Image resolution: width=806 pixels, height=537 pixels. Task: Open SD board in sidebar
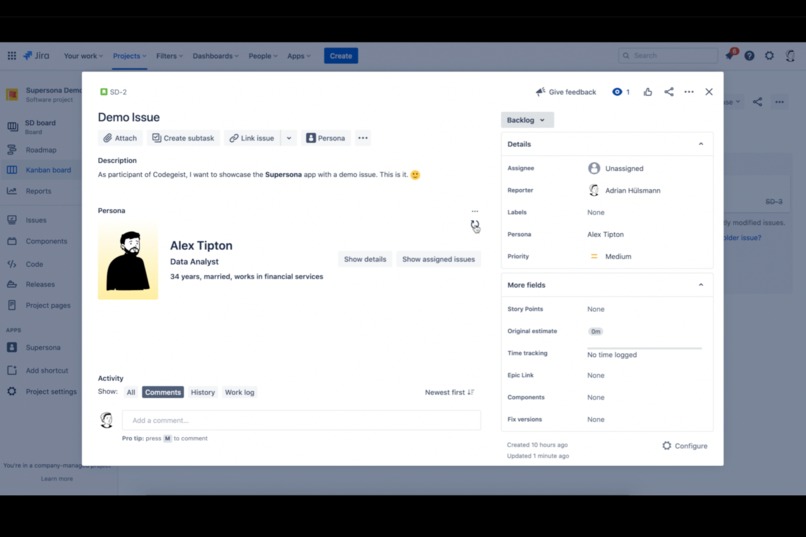pyautogui.click(x=41, y=126)
